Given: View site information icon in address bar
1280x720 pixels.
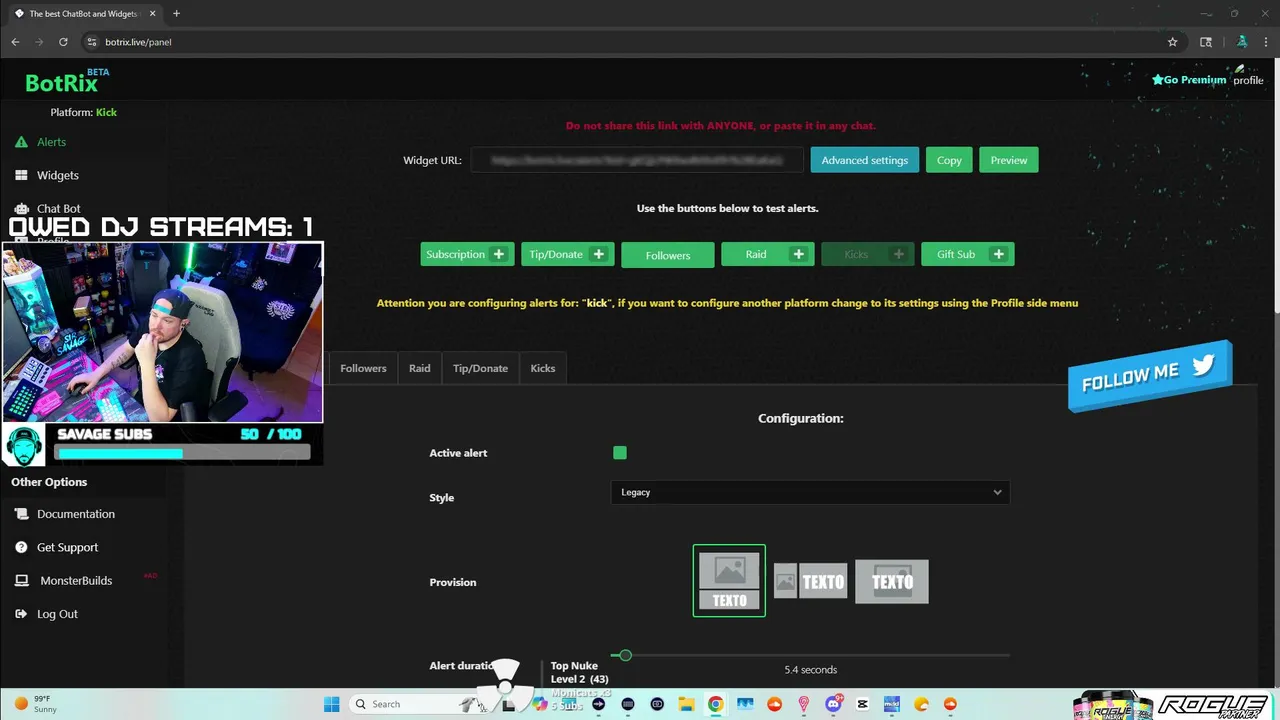Looking at the screenshot, I should 92,42.
